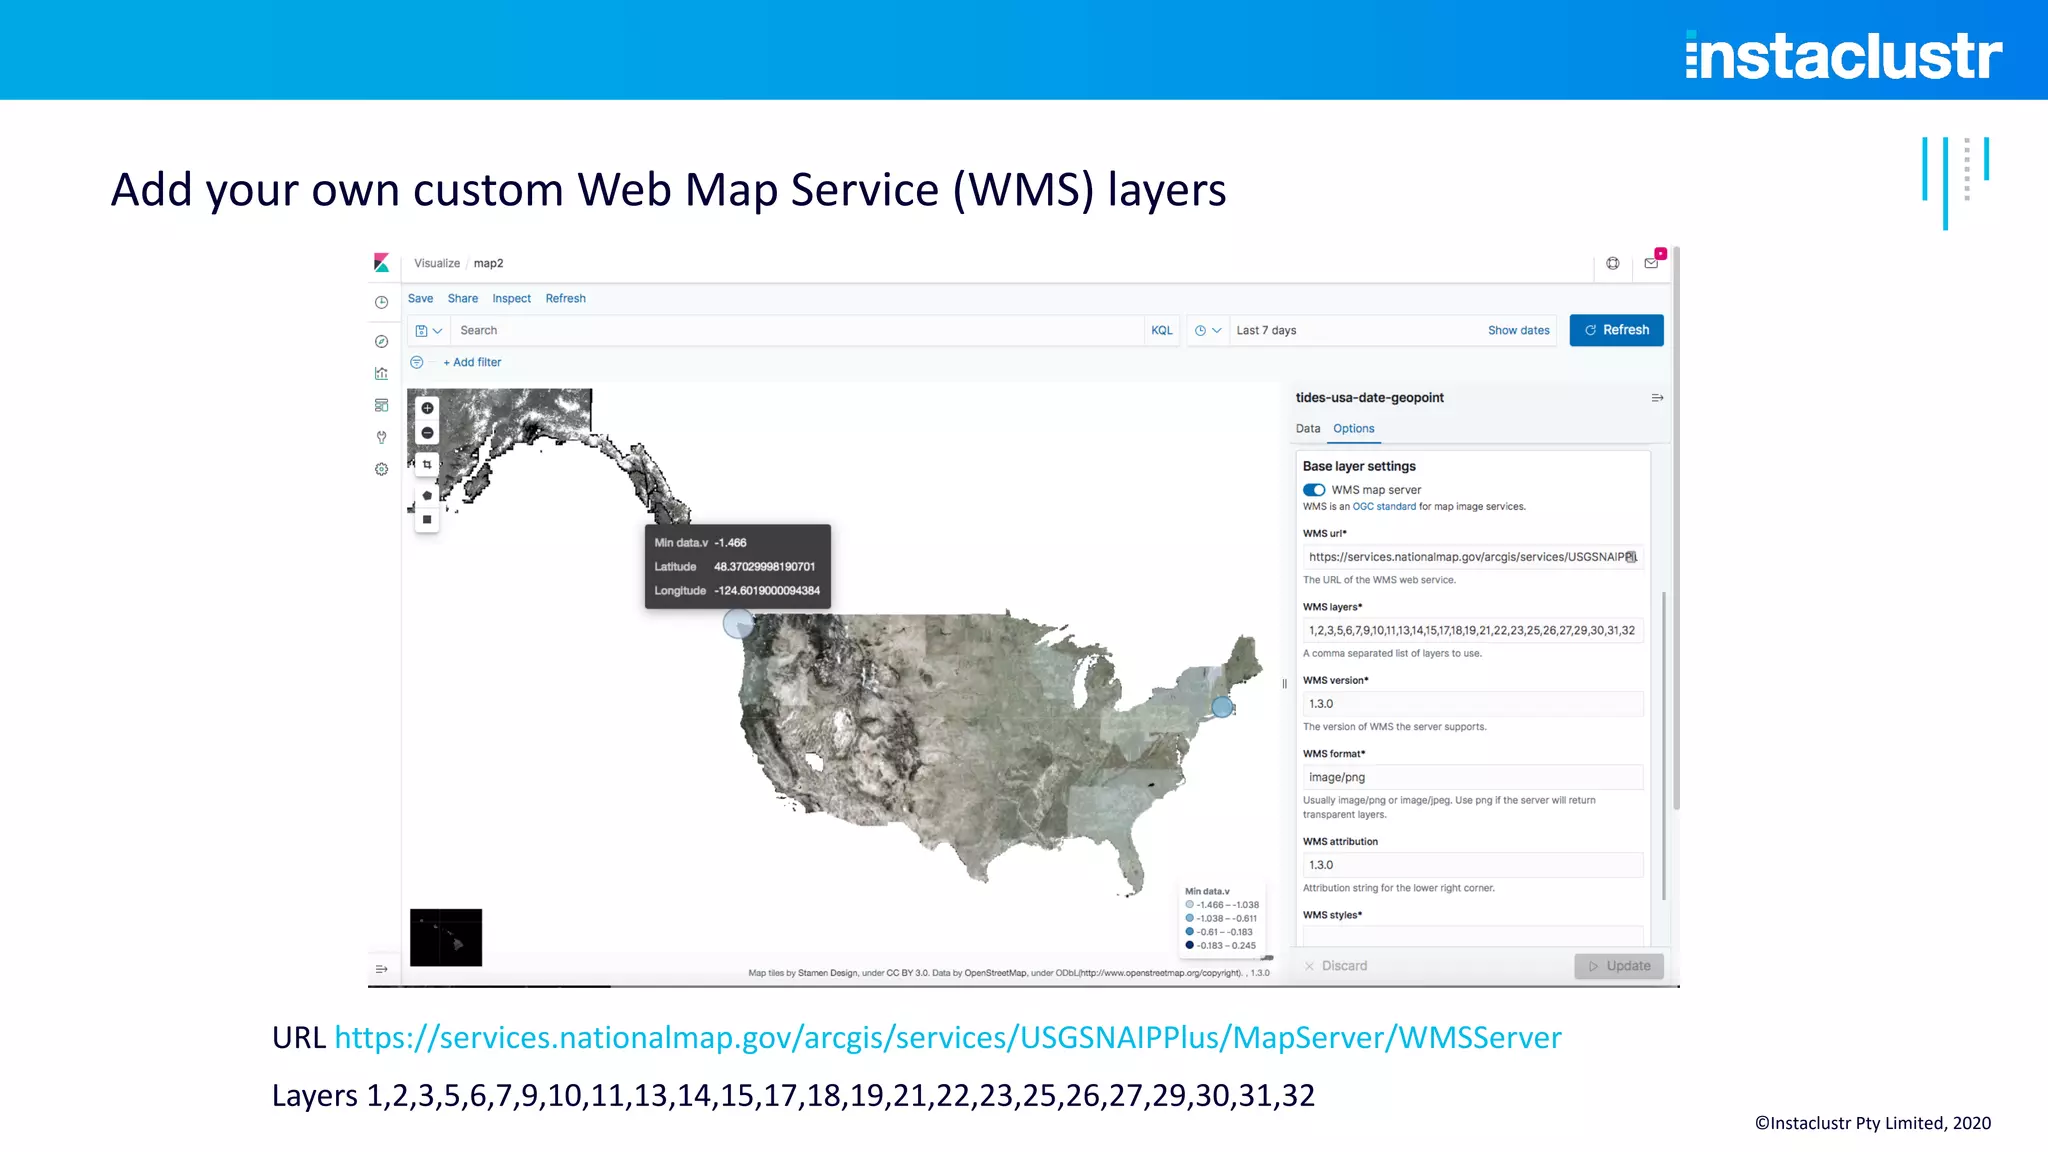Switch to the Data tab
Image resolution: width=2048 pixels, height=1152 pixels.
[1308, 428]
